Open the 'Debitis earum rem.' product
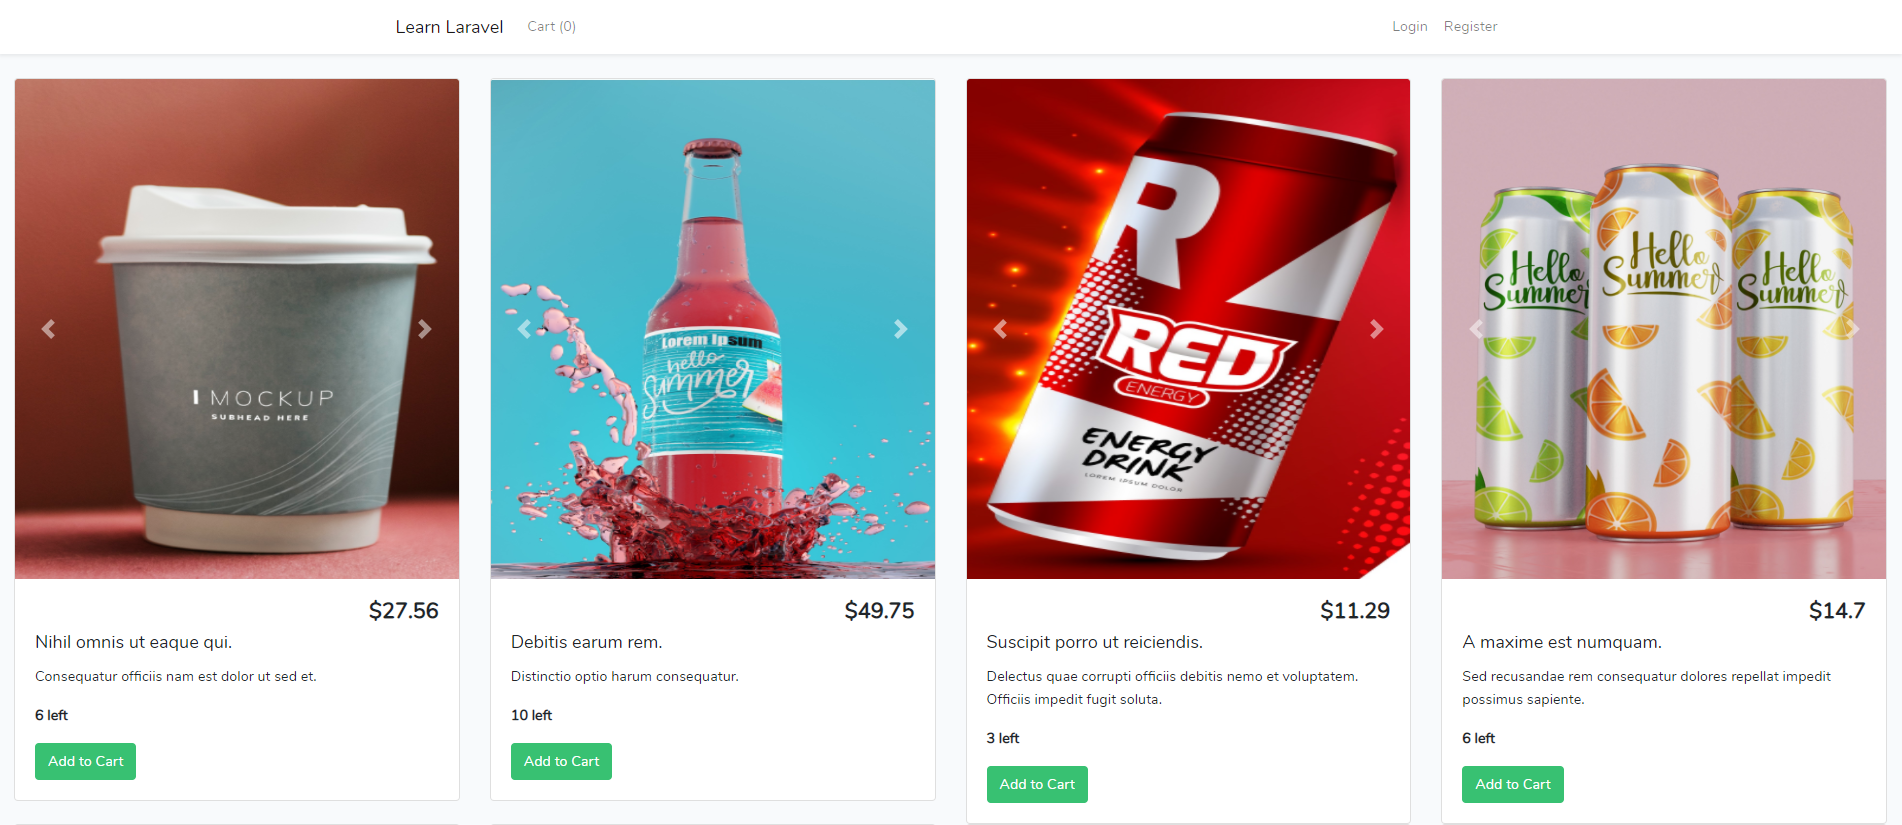Image resolution: width=1902 pixels, height=825 pixels. click(x=586, y=642)
